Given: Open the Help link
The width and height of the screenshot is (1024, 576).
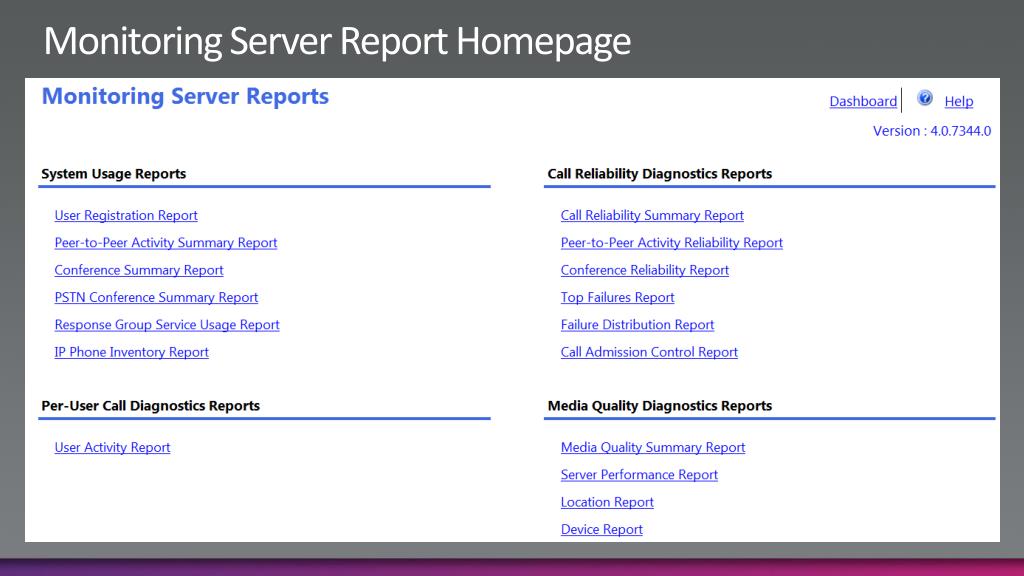Looking at the screenshot, I should [958, 101].
